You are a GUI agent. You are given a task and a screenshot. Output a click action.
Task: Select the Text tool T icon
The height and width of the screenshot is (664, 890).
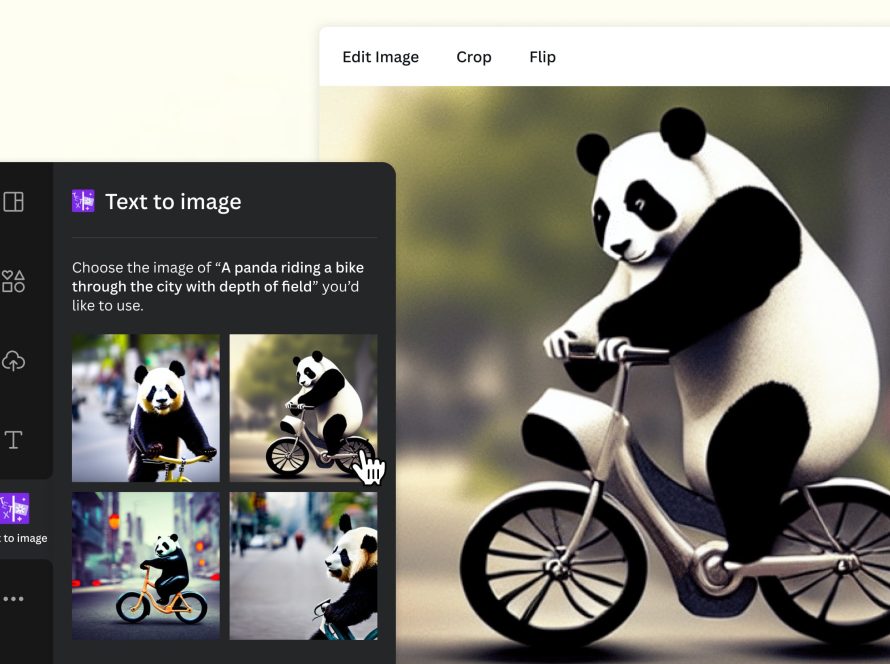point(13,440)
